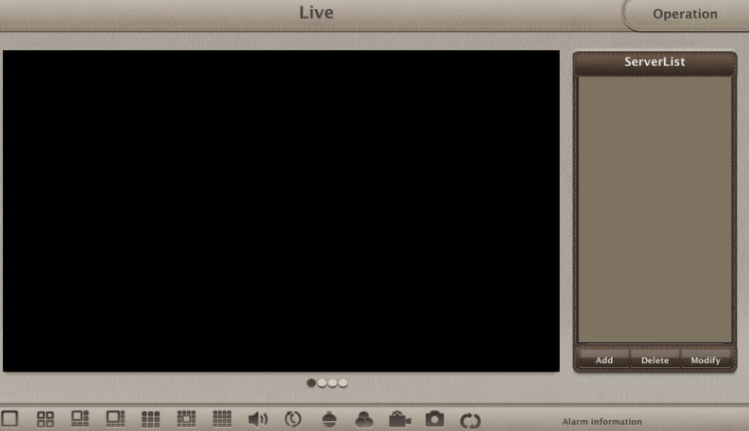This screenshot has height=431, width=749.
Task: Switch to single-window view layout
Action: [10, 420]
